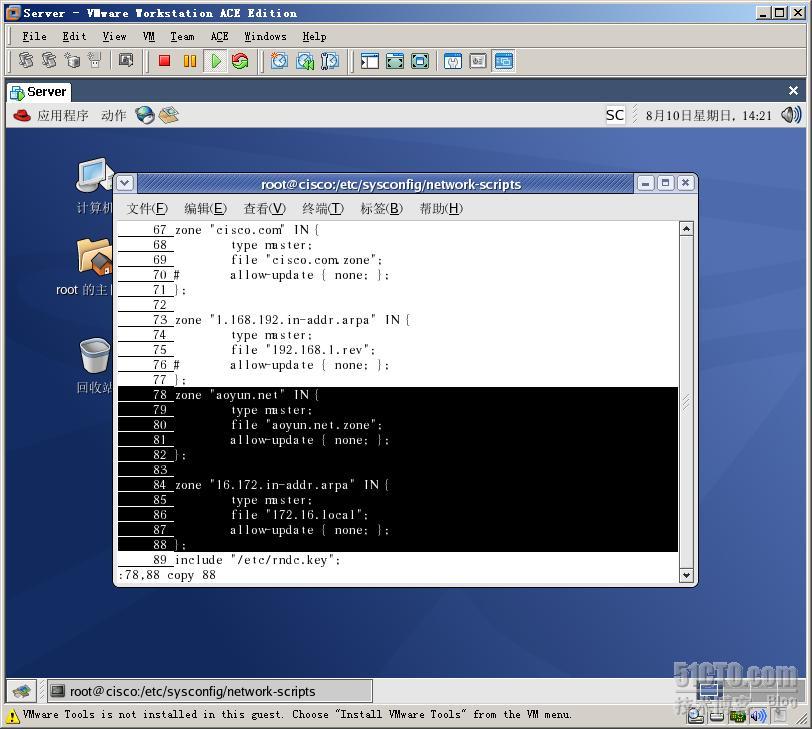Open terminal 编辑(E) menu

206,209
